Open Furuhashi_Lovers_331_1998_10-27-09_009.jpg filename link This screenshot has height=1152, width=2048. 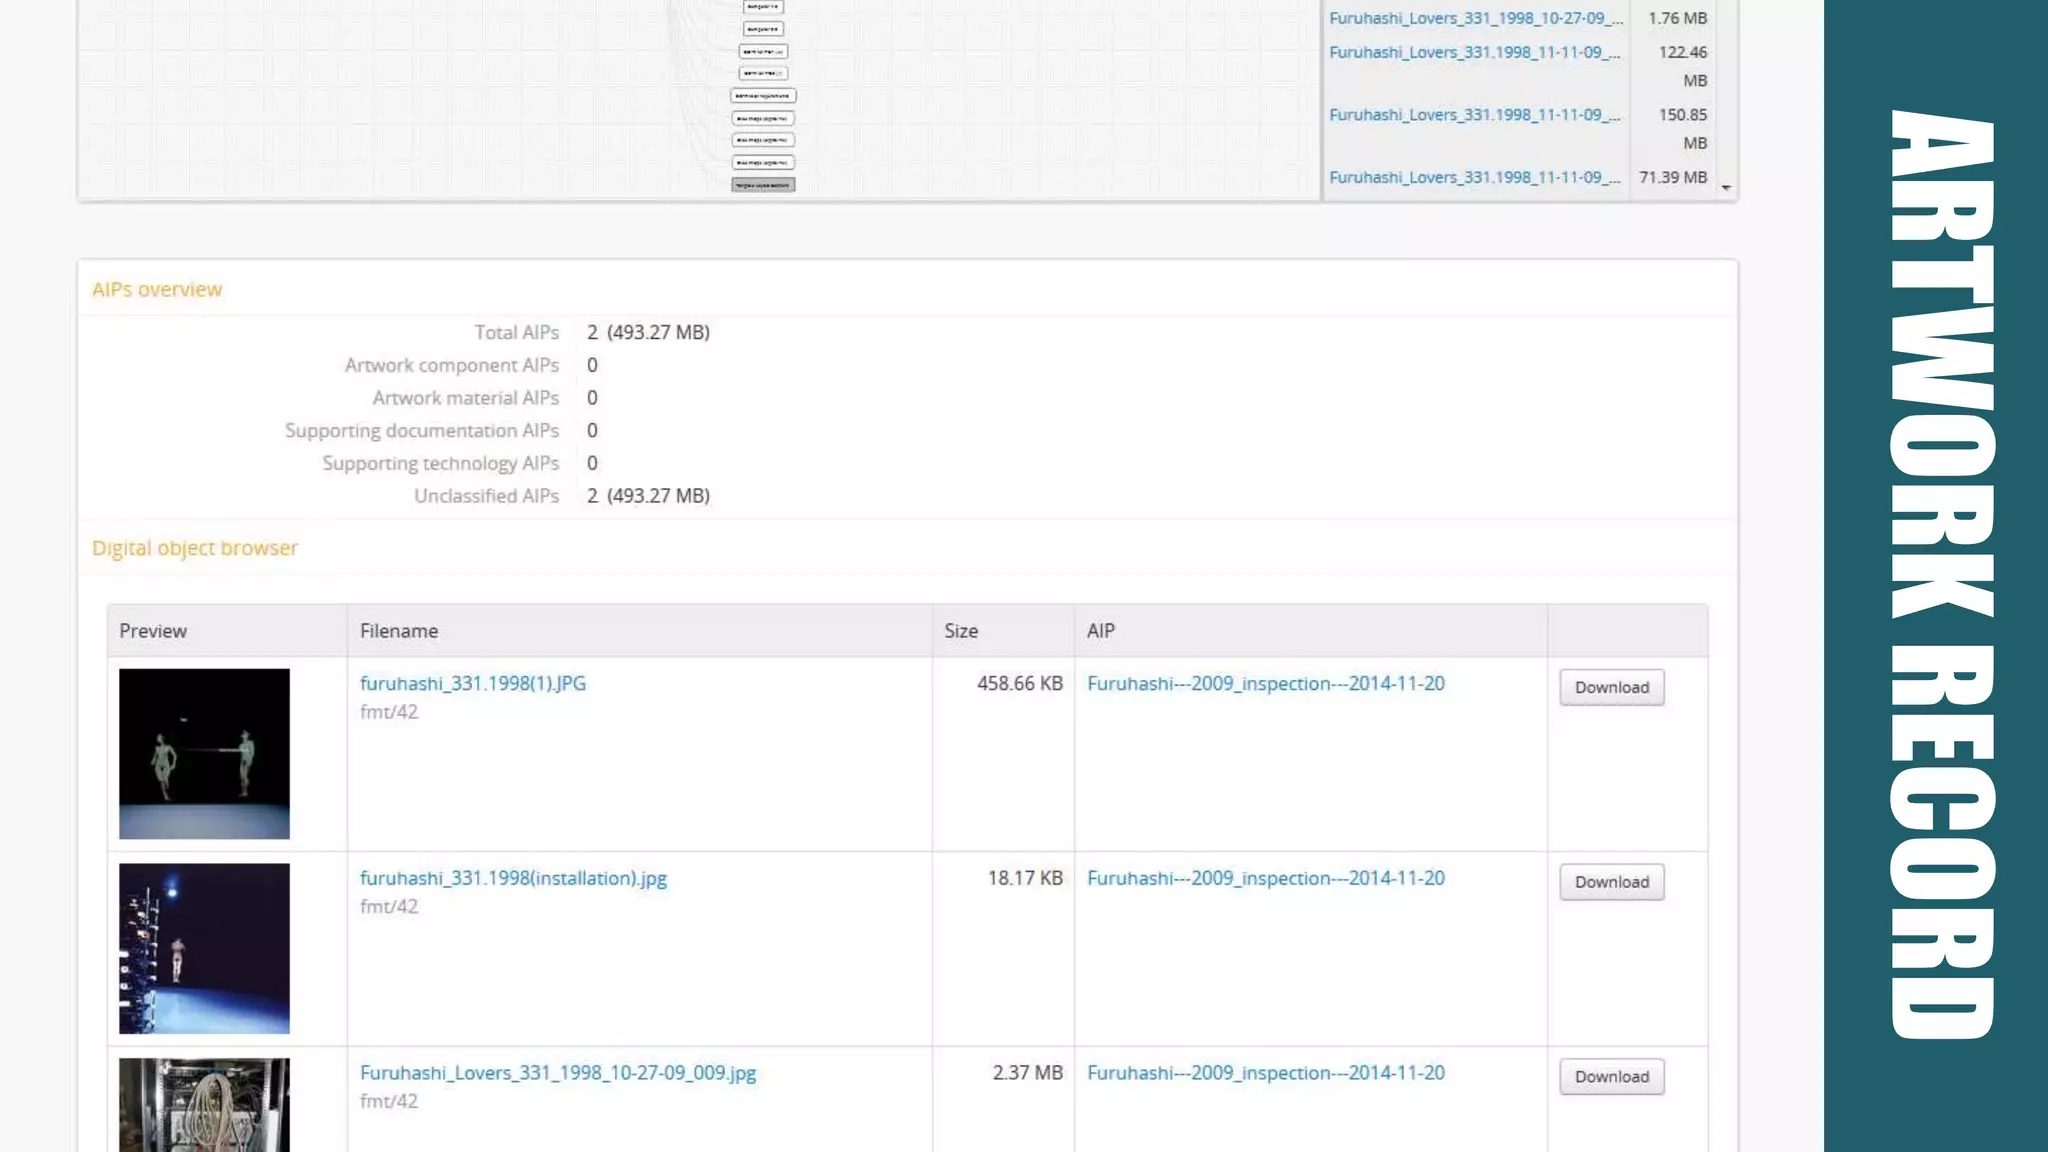558,1072
